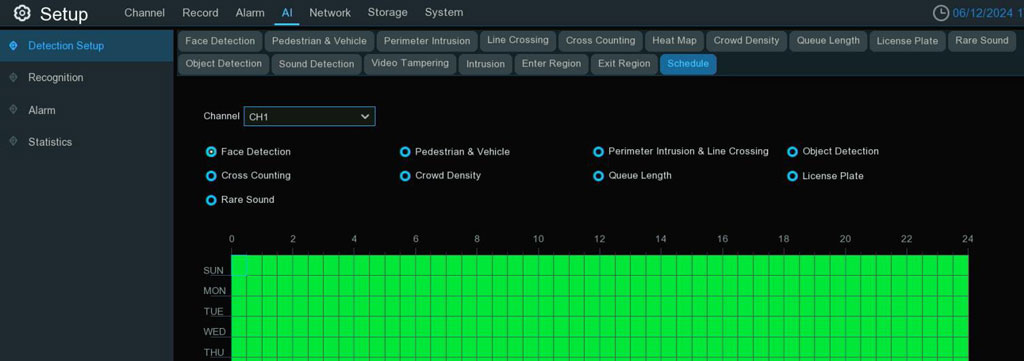Click the WED row label
Viewport: 1024px width, 361px height.
(215, 332)
